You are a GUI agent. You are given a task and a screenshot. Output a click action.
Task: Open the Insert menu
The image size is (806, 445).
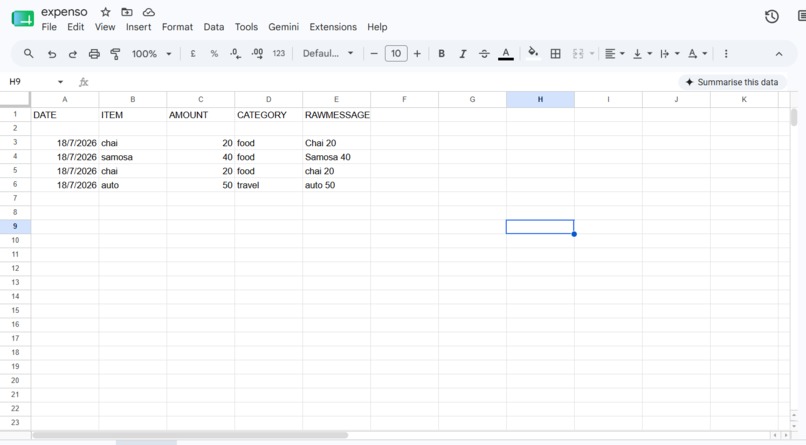click(138, 27)
